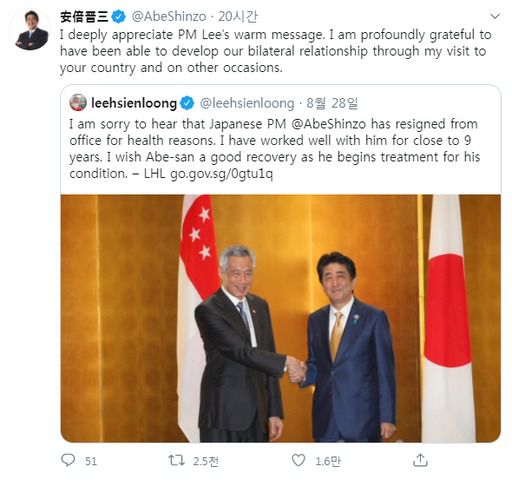Open the @leehsienloong handle in quoted tweet
The width and height of the screenshot is (512, 486).
pos(247,103)
